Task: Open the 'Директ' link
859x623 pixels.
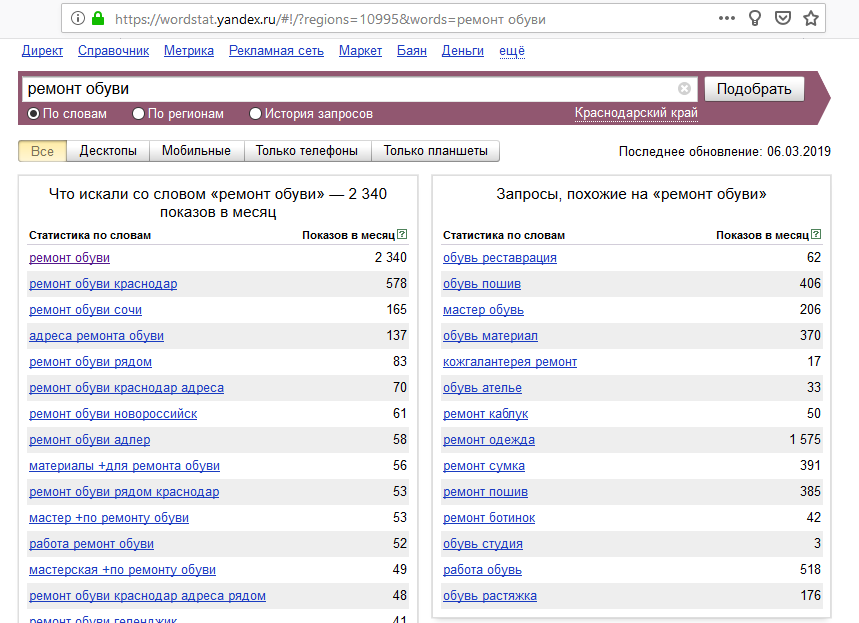Action: [x=42, y=50]
